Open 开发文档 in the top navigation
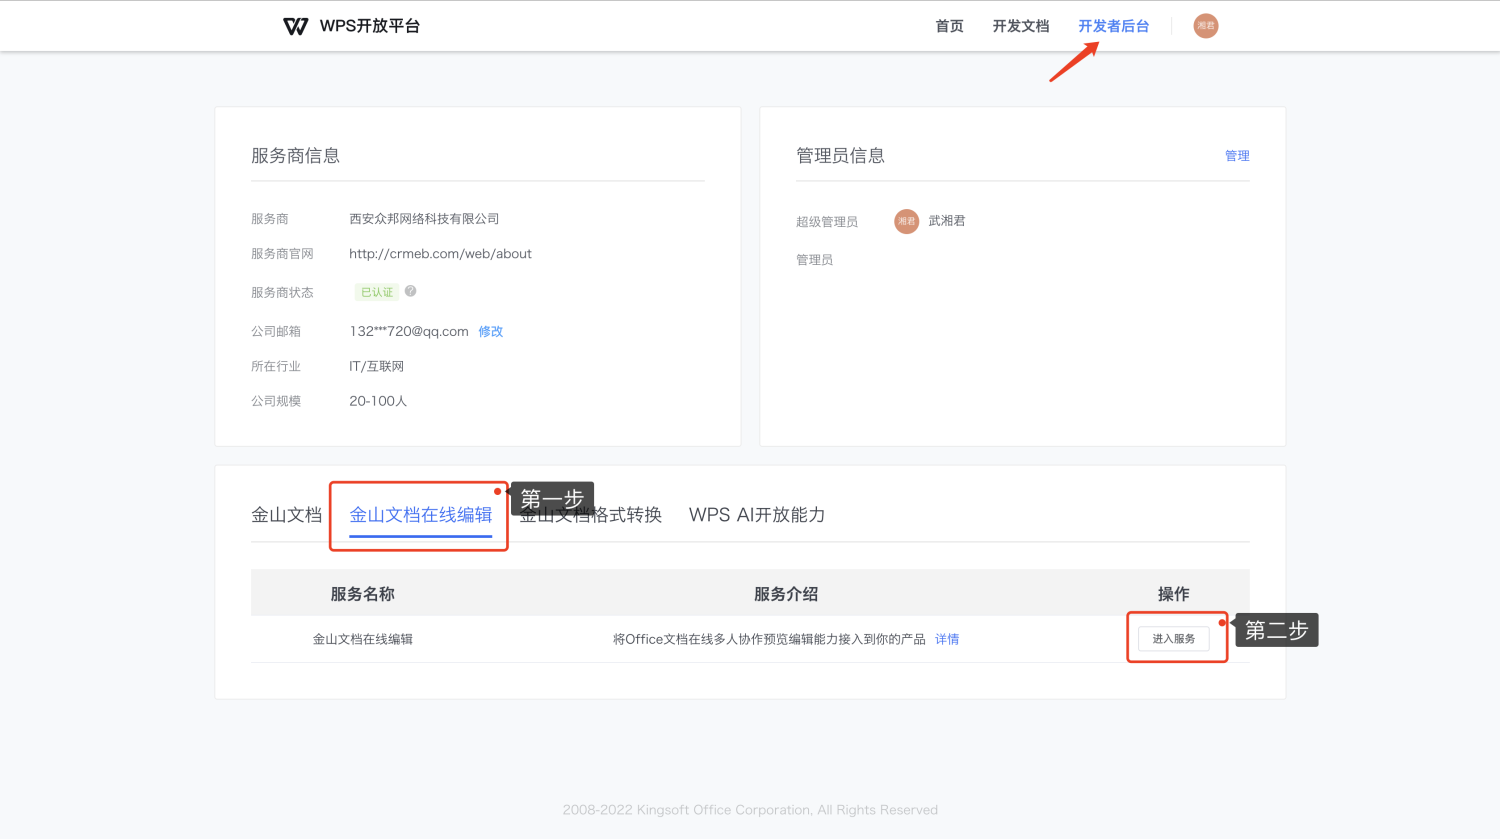 point(1020,26)
